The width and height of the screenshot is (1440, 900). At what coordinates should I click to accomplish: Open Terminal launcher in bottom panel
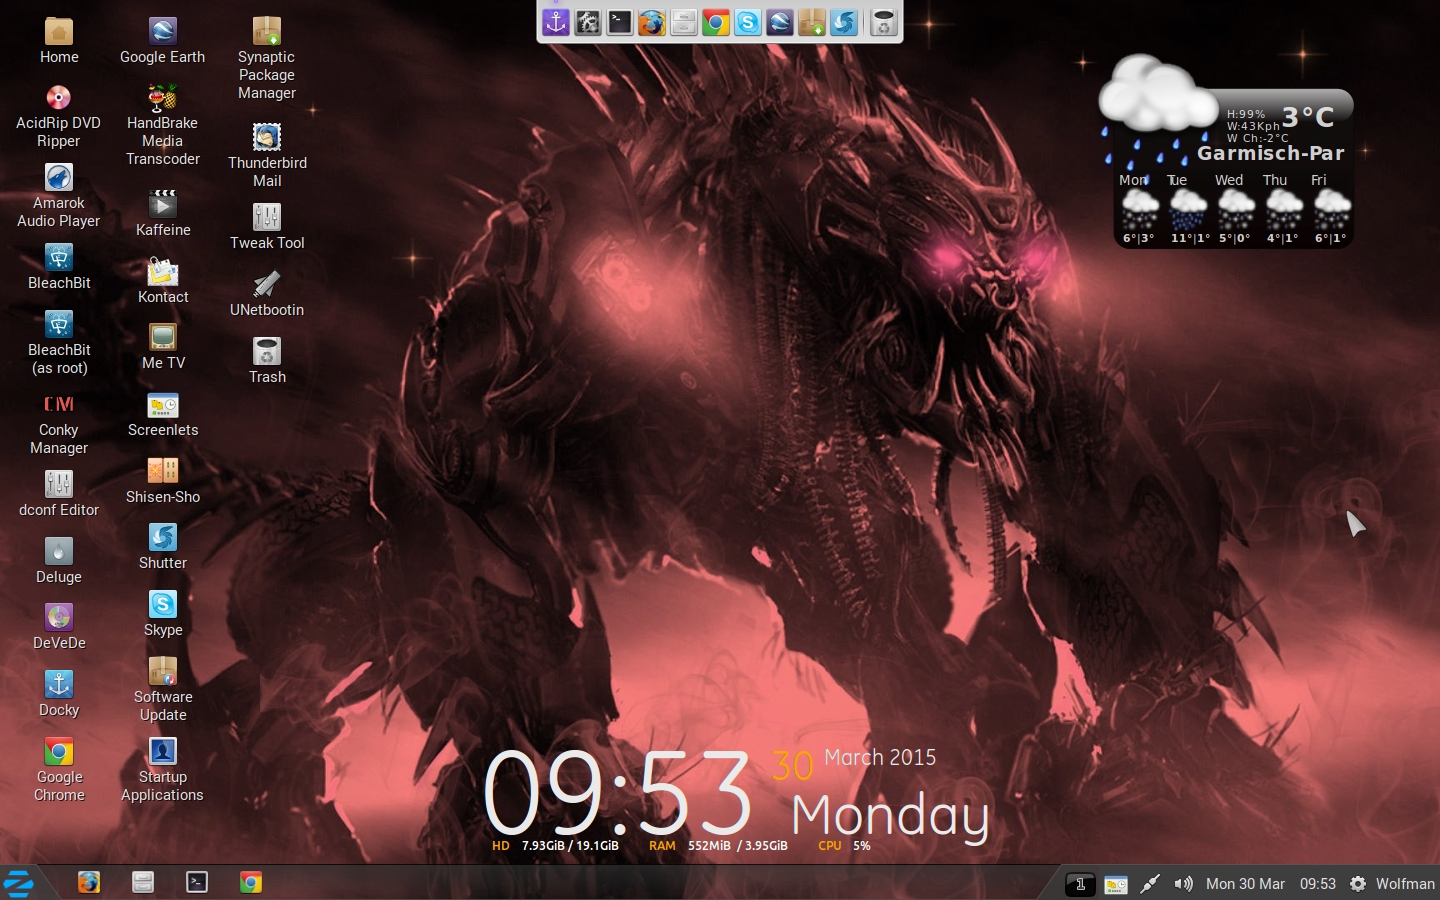197,882
